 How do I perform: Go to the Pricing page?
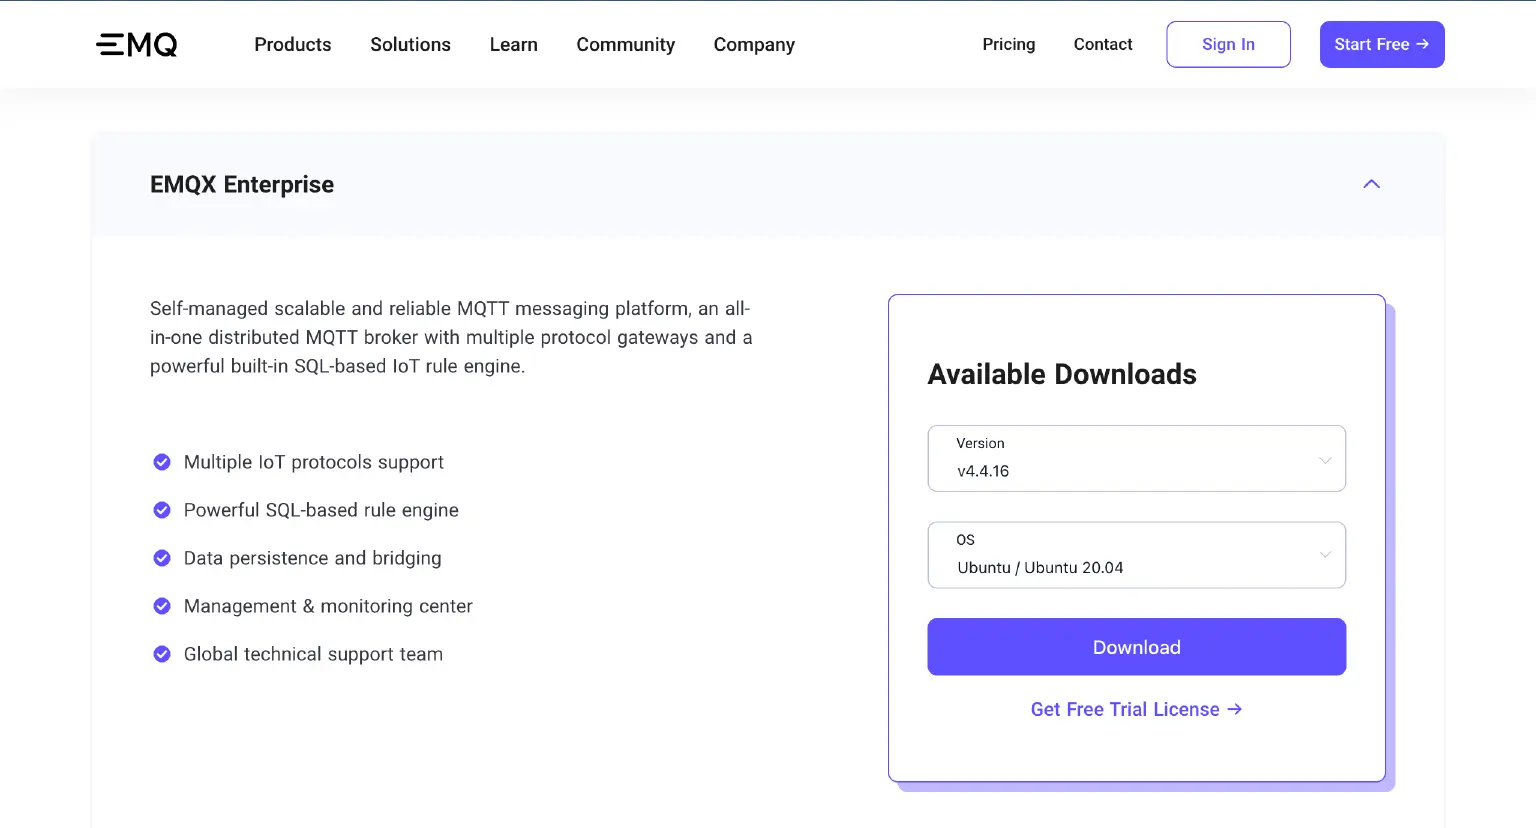pos(1008,44)
